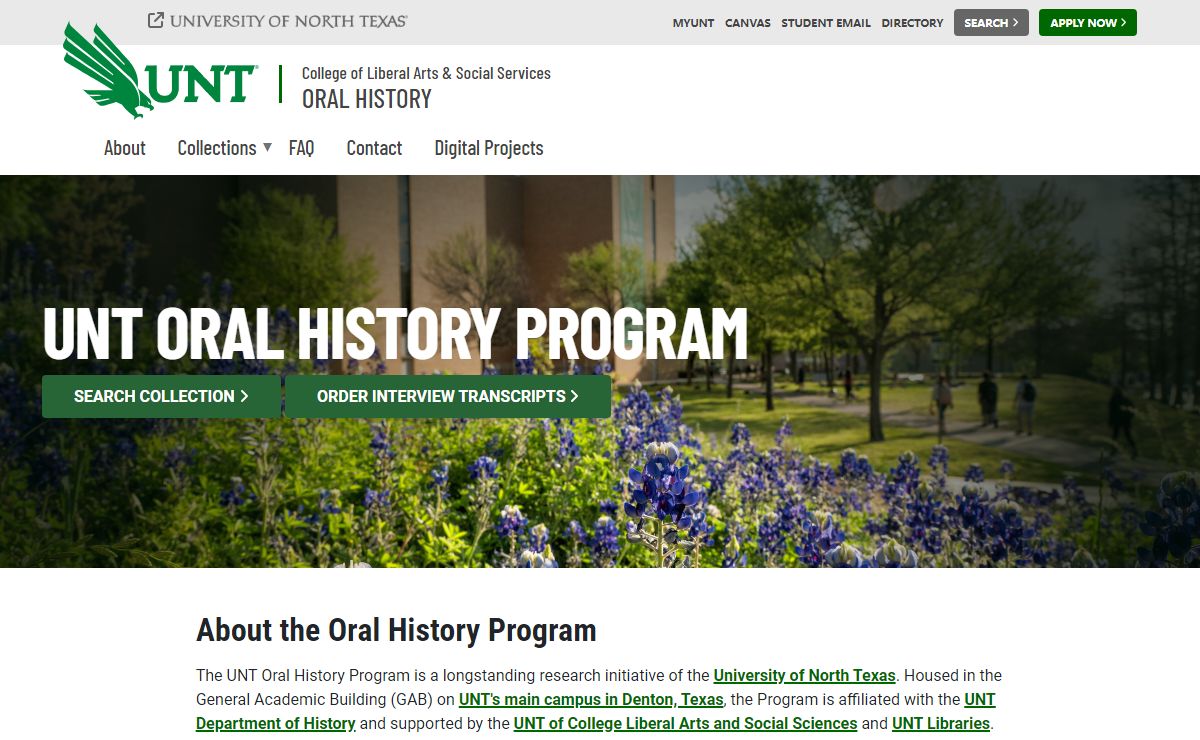
Task: Click the Oral History site title
Action: tap(367, 99)
